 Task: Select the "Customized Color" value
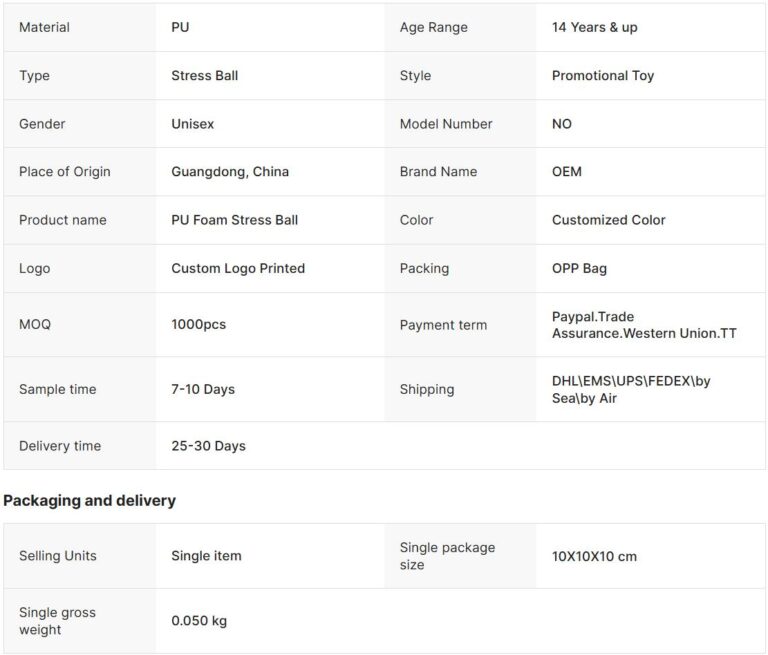pos(608,220)
